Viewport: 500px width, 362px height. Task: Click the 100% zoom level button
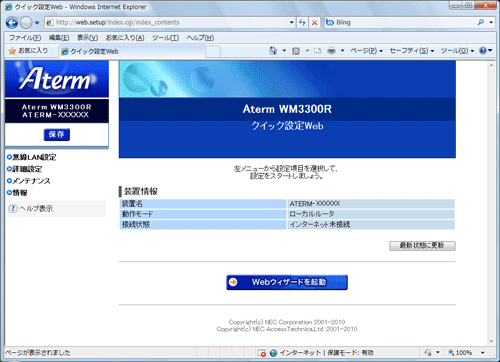click(x=460, y=352)
